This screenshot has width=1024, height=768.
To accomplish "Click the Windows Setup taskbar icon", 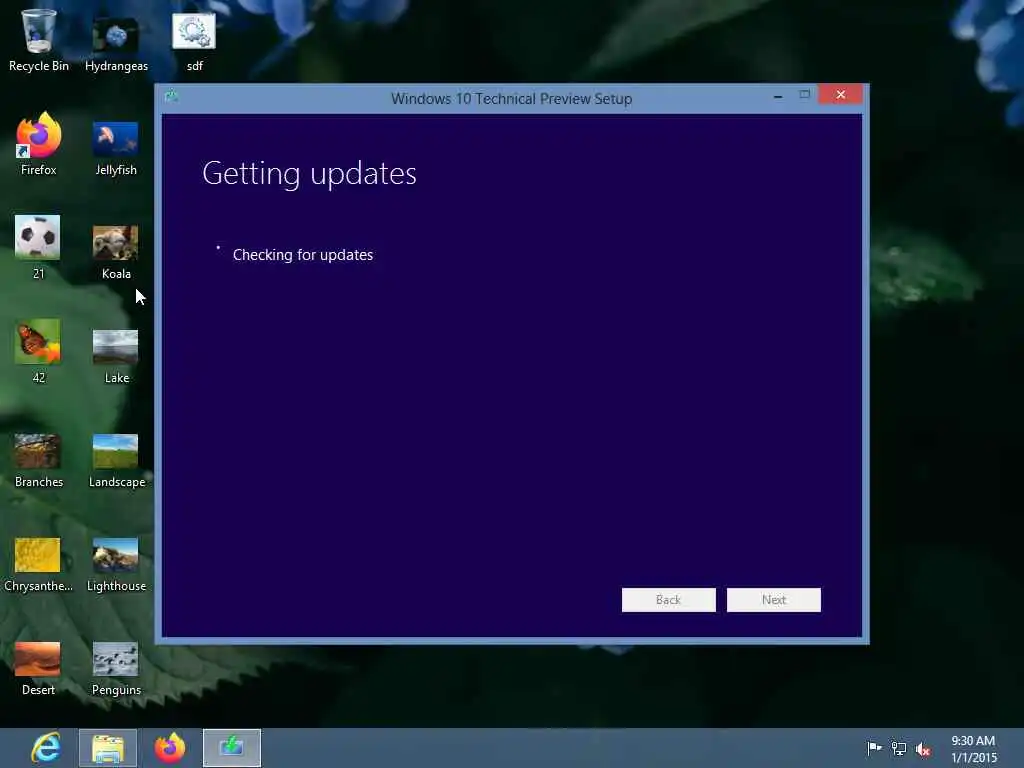I will [x=232, y=748].
